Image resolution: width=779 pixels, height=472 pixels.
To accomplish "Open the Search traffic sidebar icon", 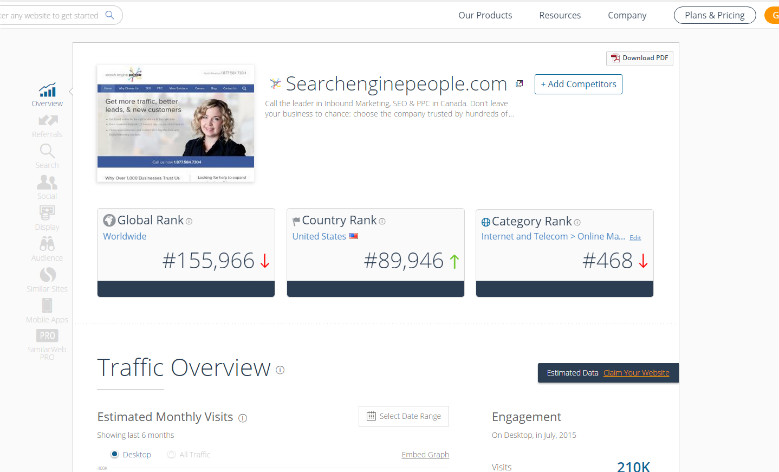I will click(x=47, y=155).
